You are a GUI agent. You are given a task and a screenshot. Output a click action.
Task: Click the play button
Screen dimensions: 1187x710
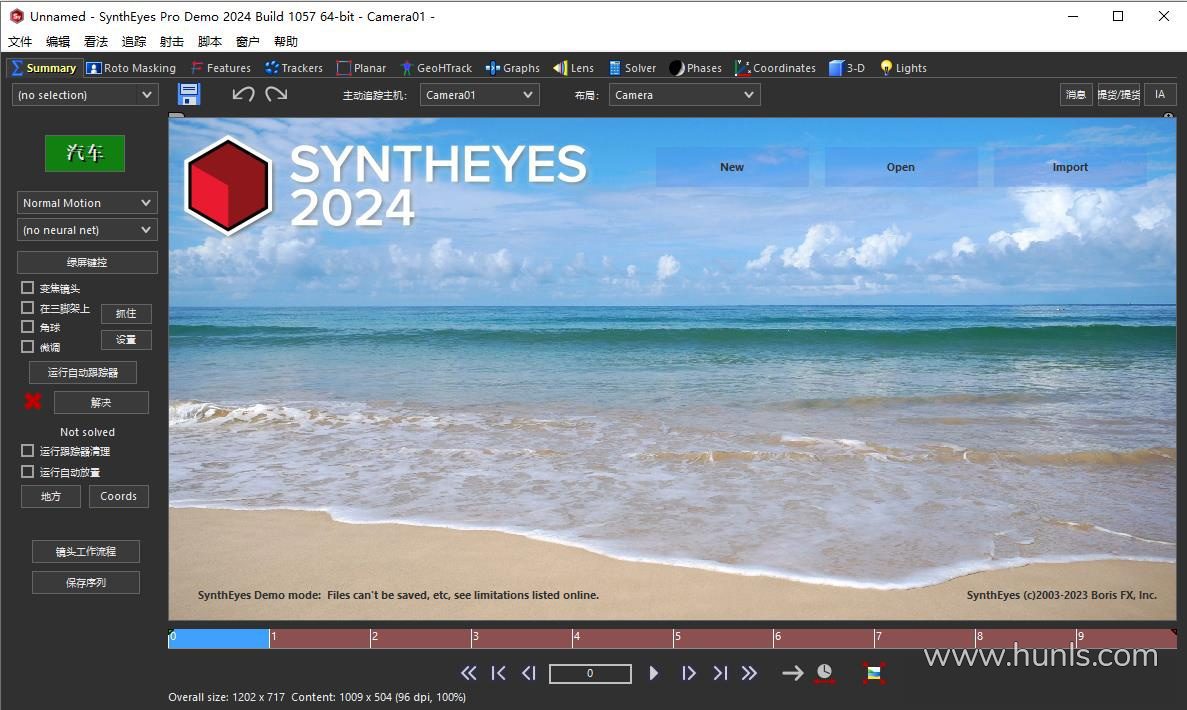coord(654,673)
